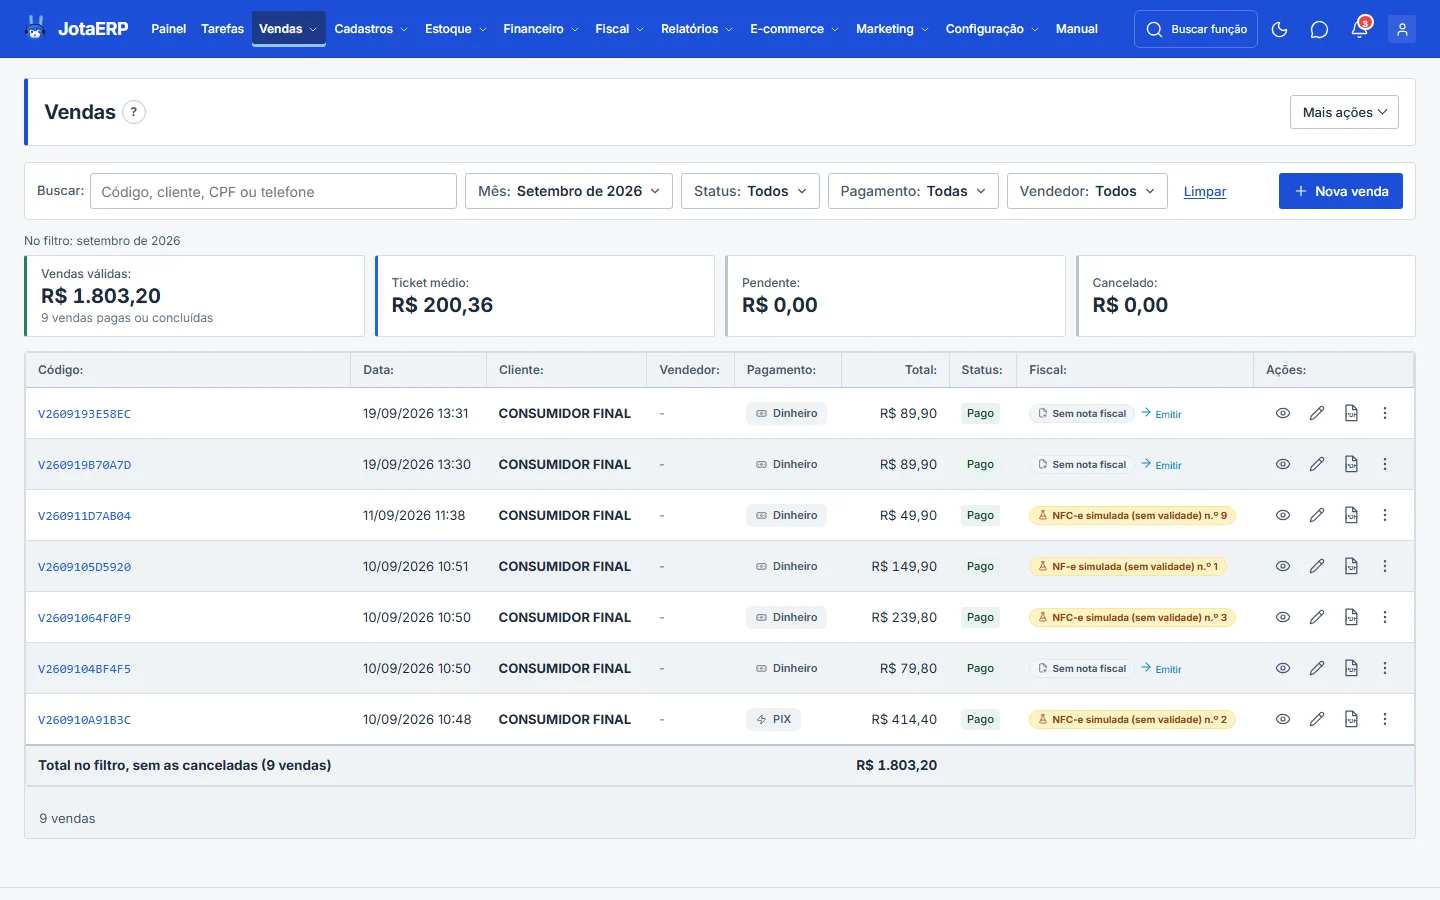1440x900 pixels.
Task: View sale V2609193E58EC with the eye icon
Action: pyautogui.click(x=1283, y=413)
